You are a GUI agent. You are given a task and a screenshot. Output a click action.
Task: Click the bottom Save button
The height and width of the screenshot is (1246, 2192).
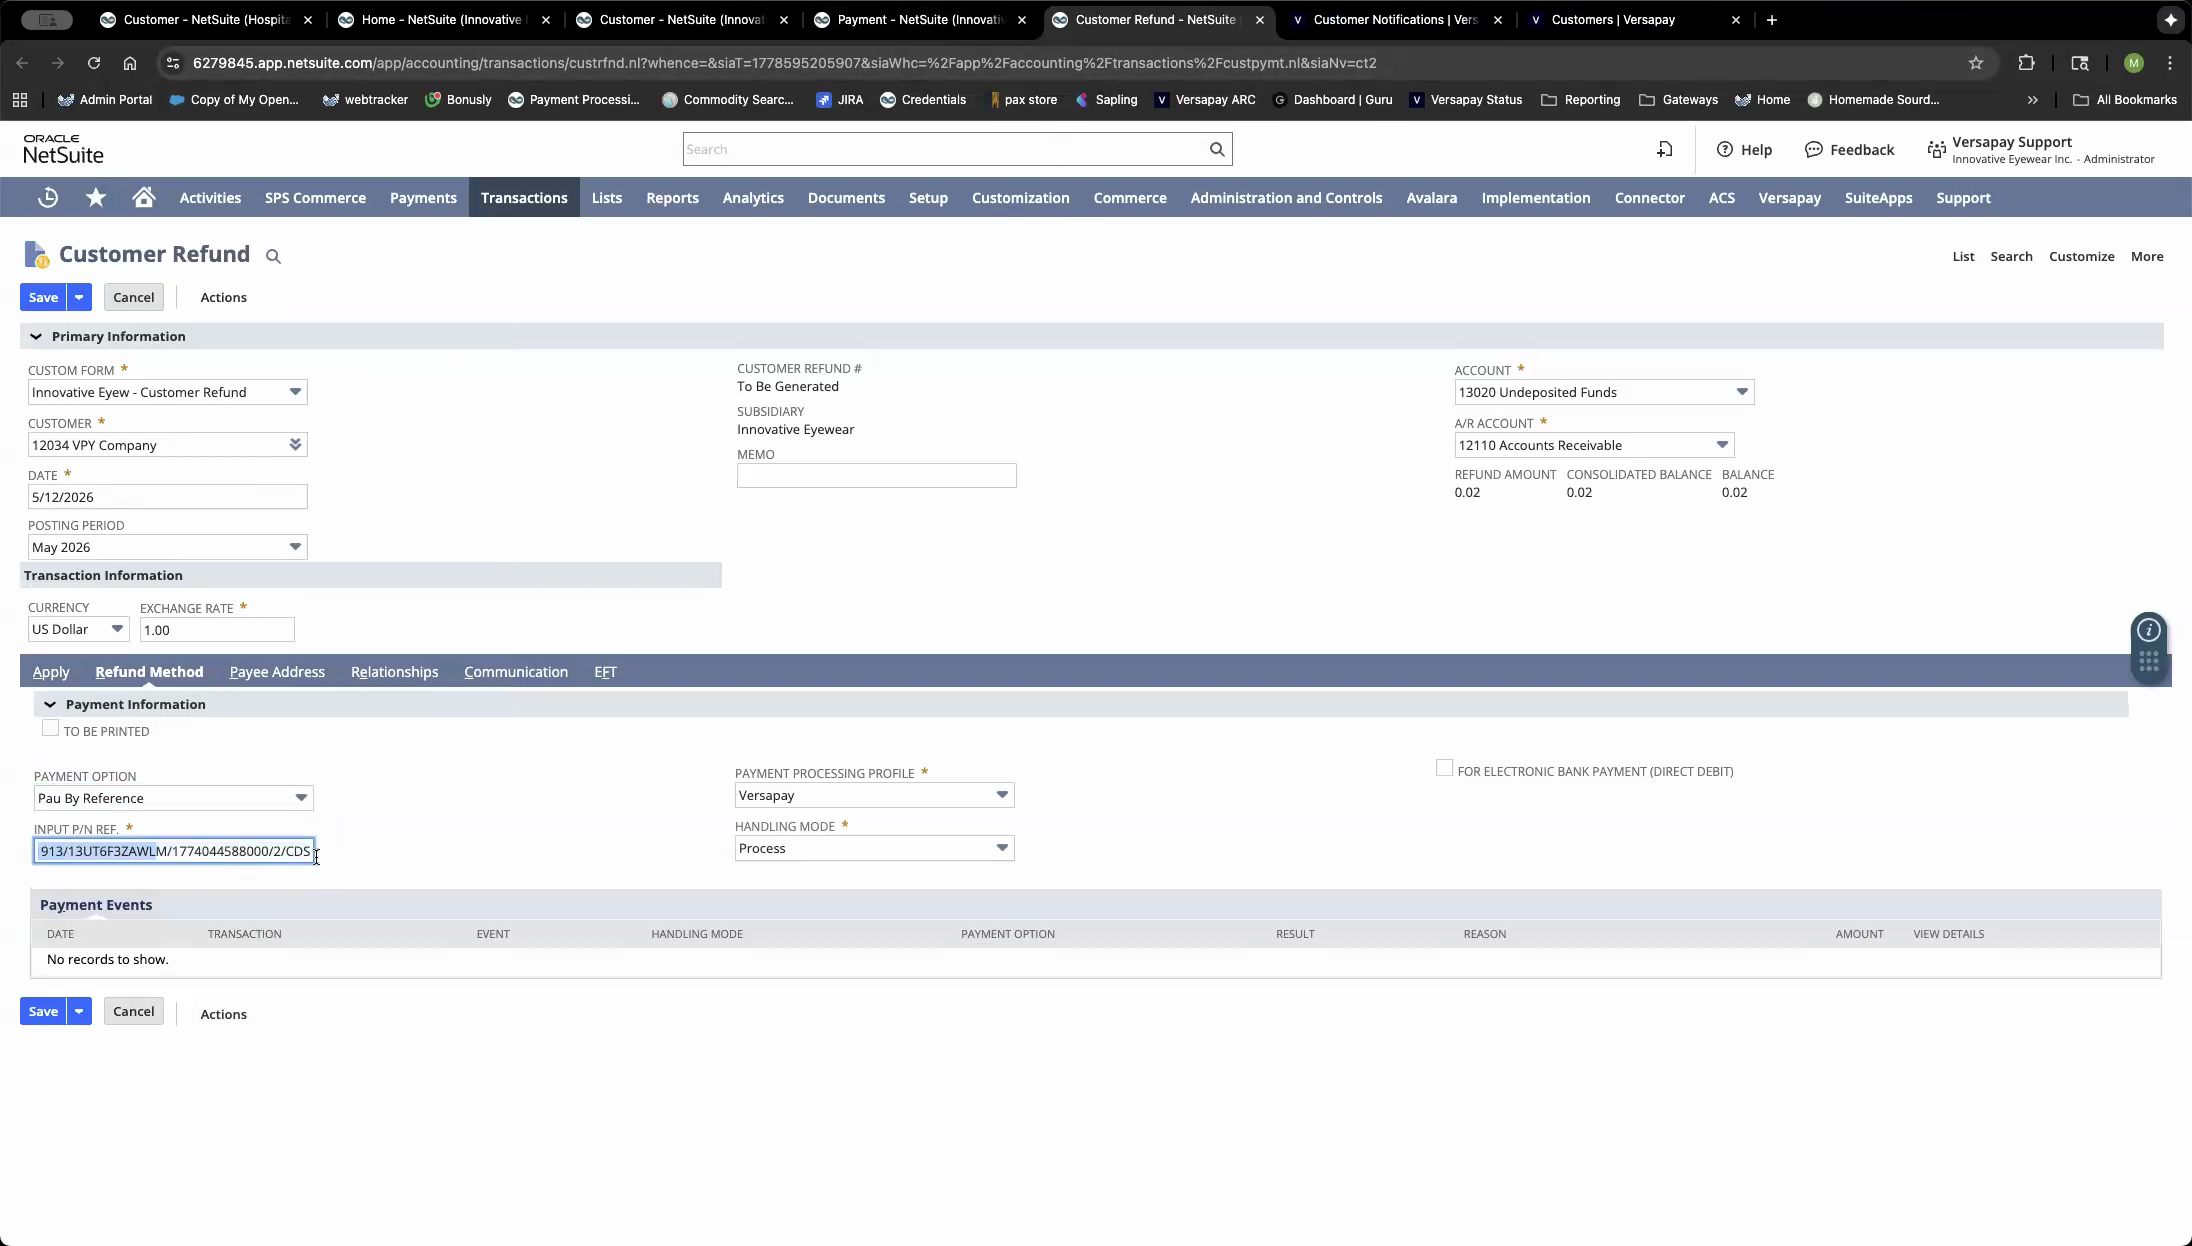click(43, 1011)
